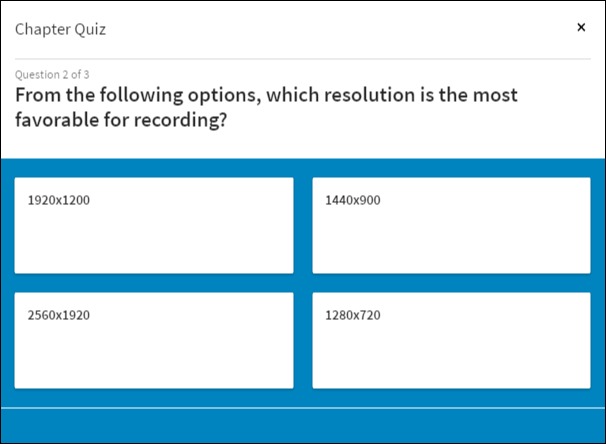Click the "1920x1200" label text
This screenshot has width=606, height=444.
tap(59, 200)
